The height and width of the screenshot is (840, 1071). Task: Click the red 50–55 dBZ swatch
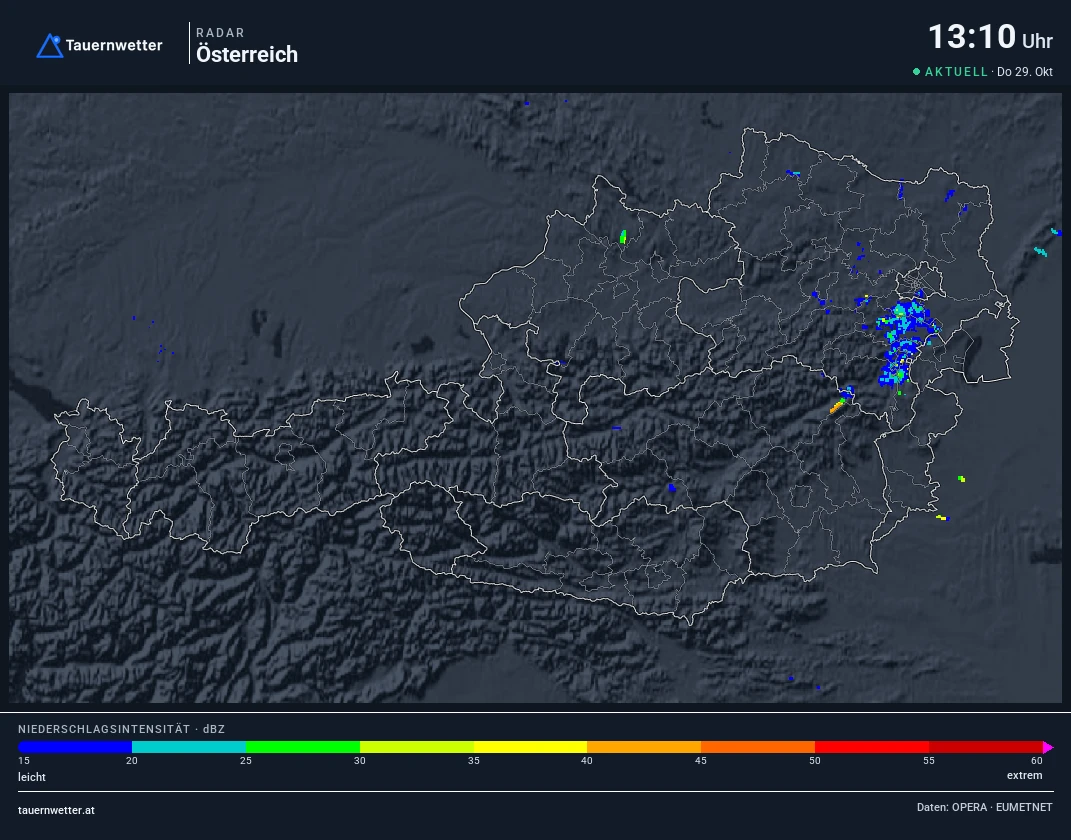872,747
